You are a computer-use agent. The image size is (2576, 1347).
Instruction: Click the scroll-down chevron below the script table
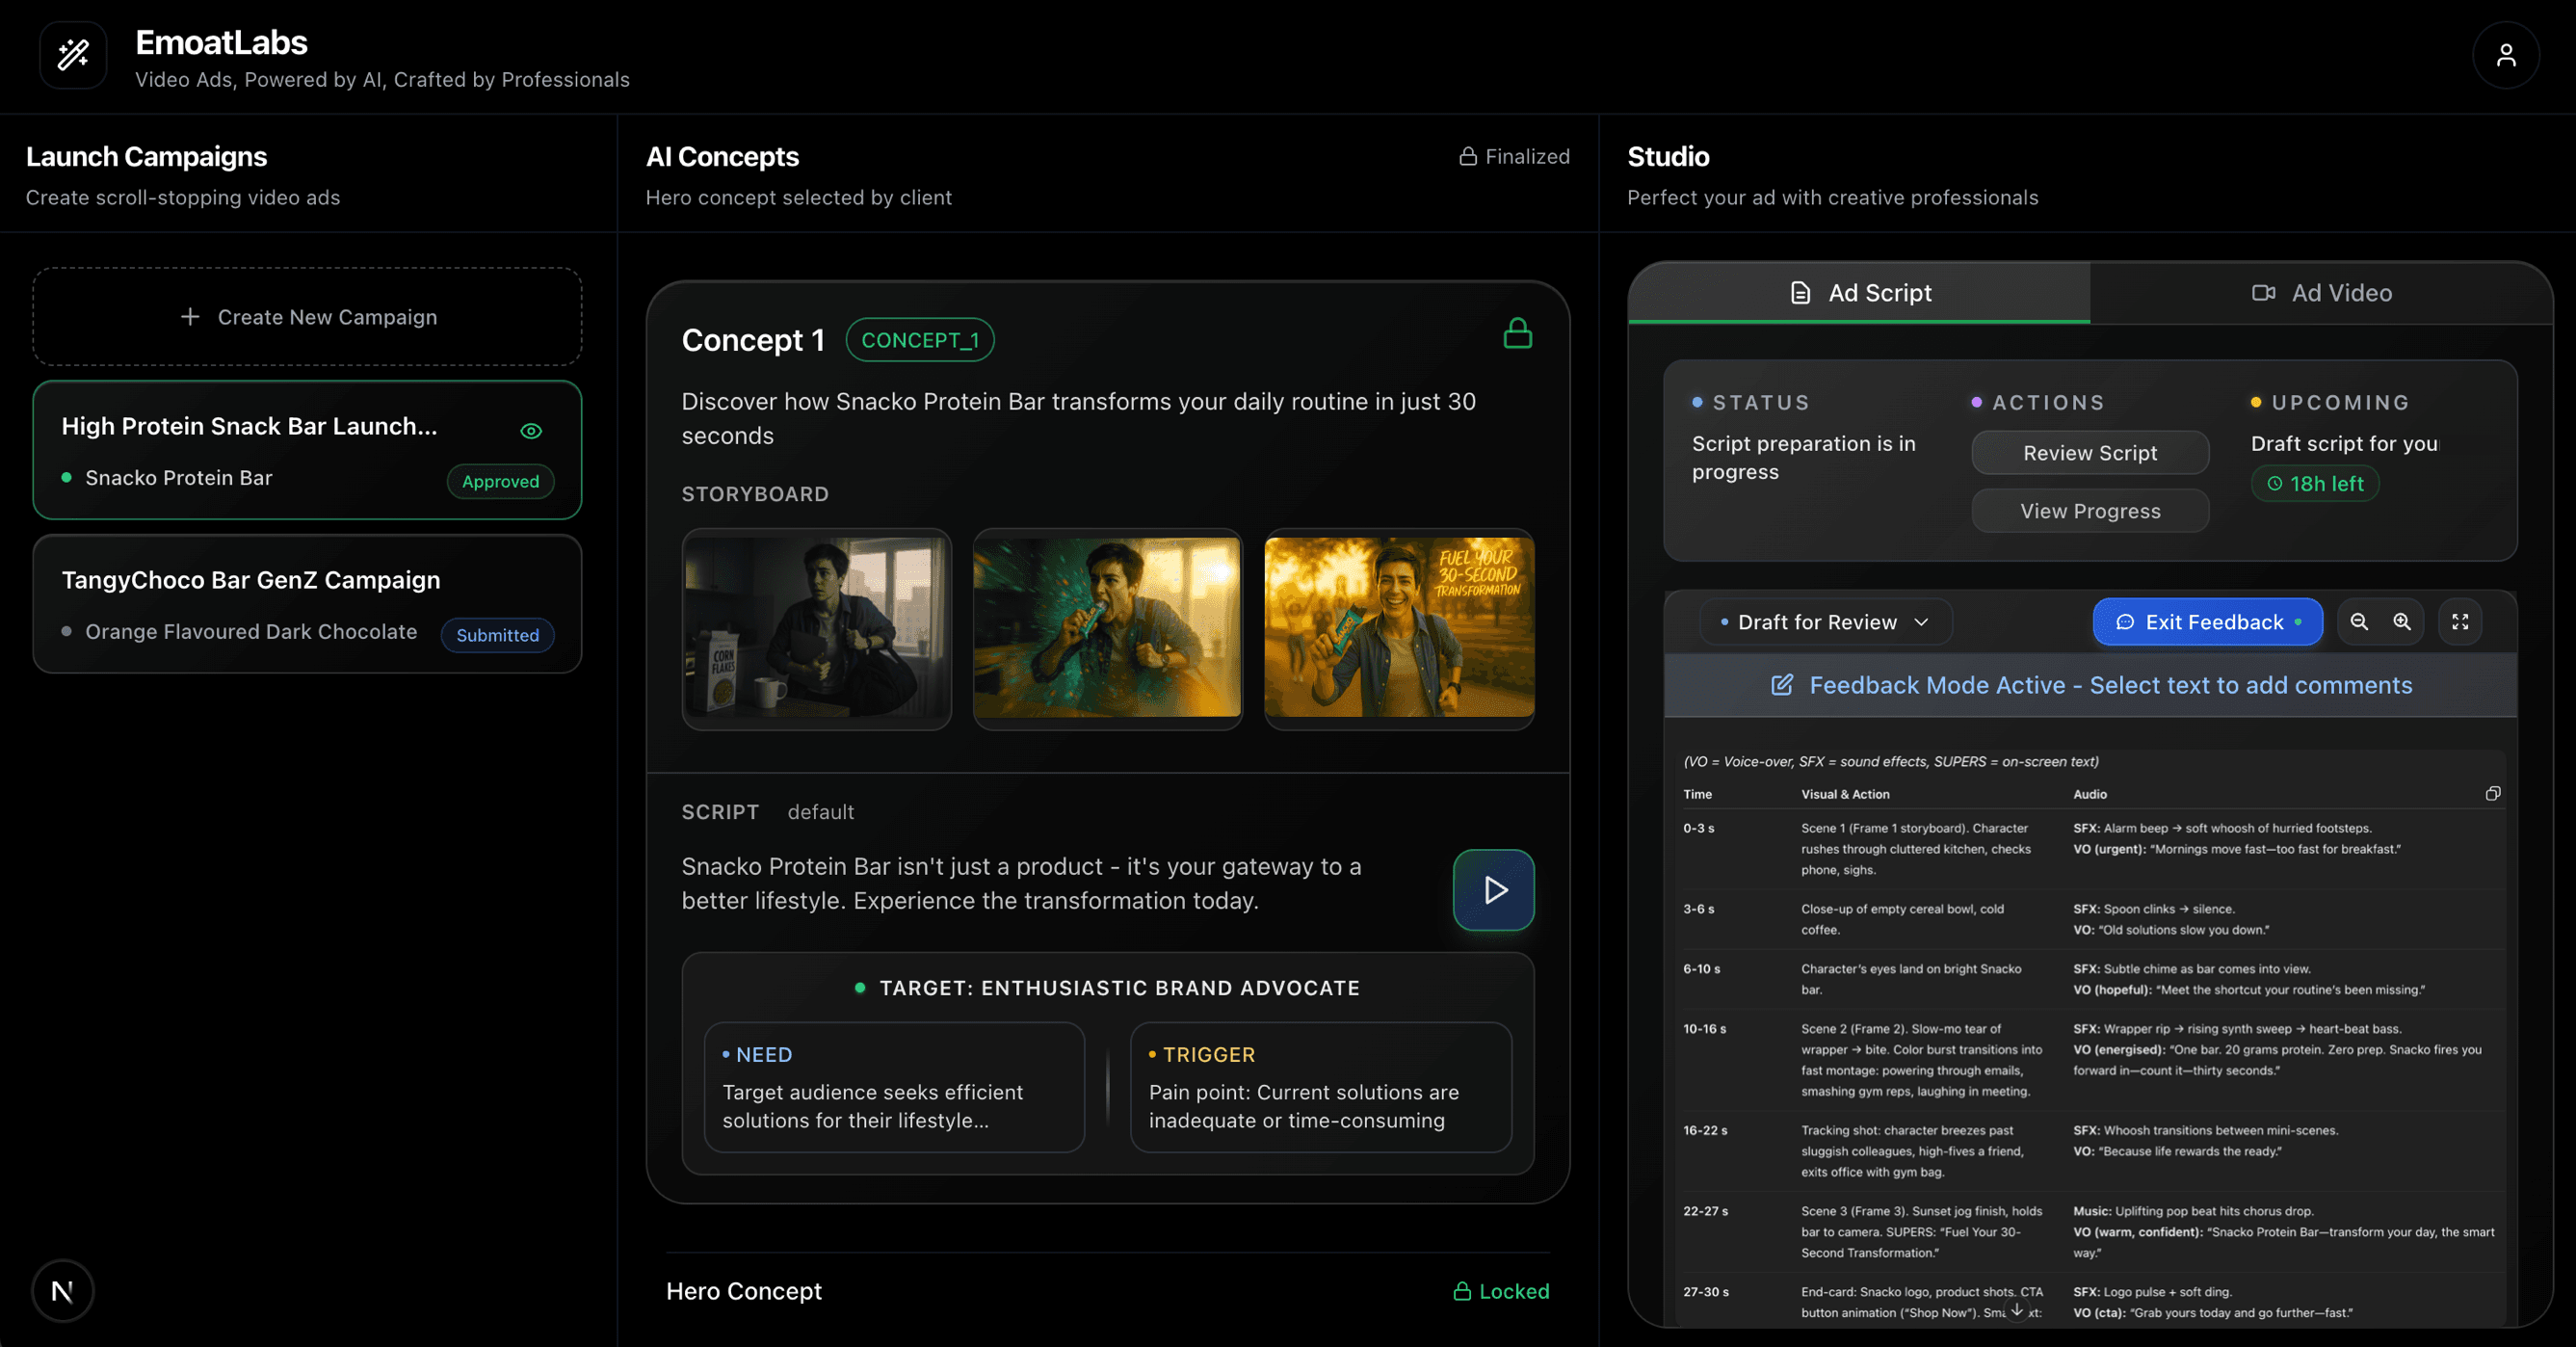(2018, 1311)
